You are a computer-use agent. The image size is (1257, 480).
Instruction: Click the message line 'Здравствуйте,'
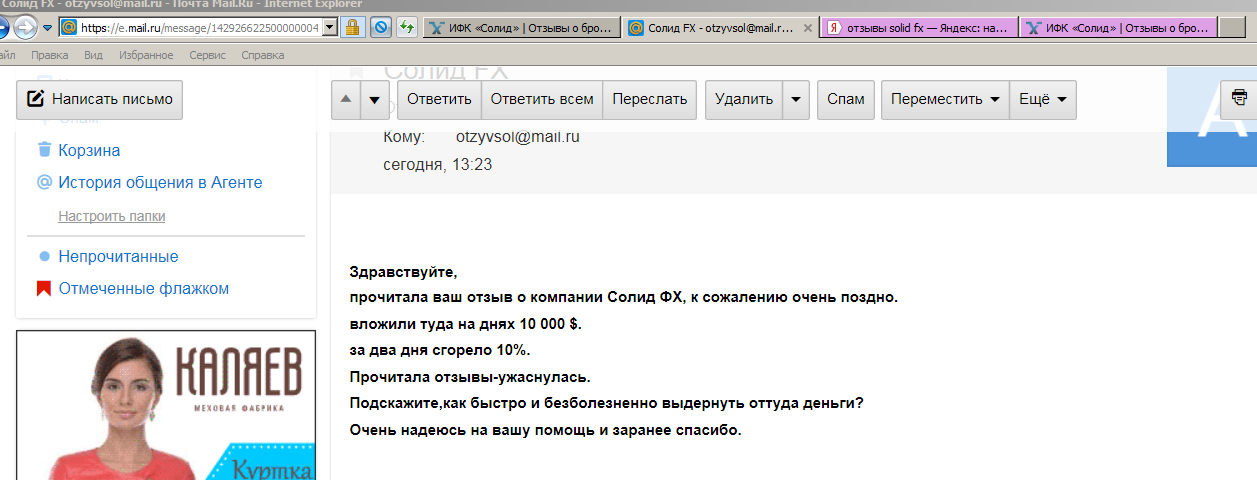click(x=404, y=272)
